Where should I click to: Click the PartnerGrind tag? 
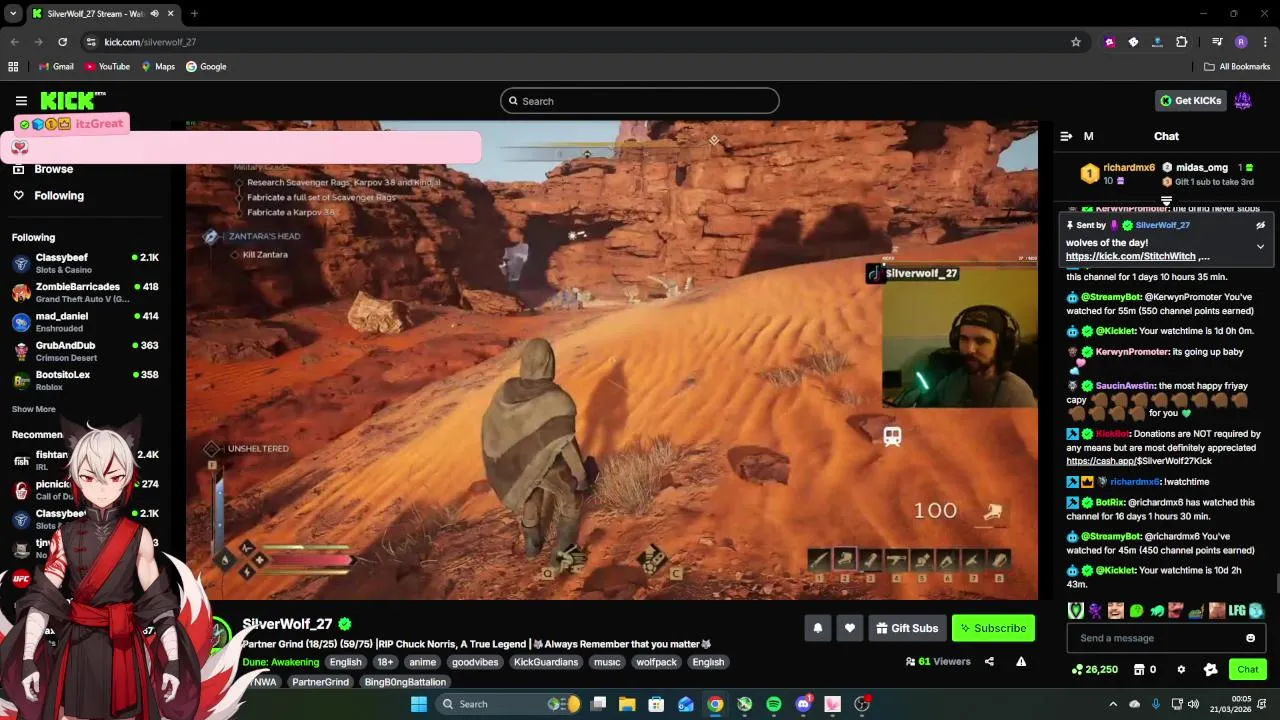pos(320,682)
